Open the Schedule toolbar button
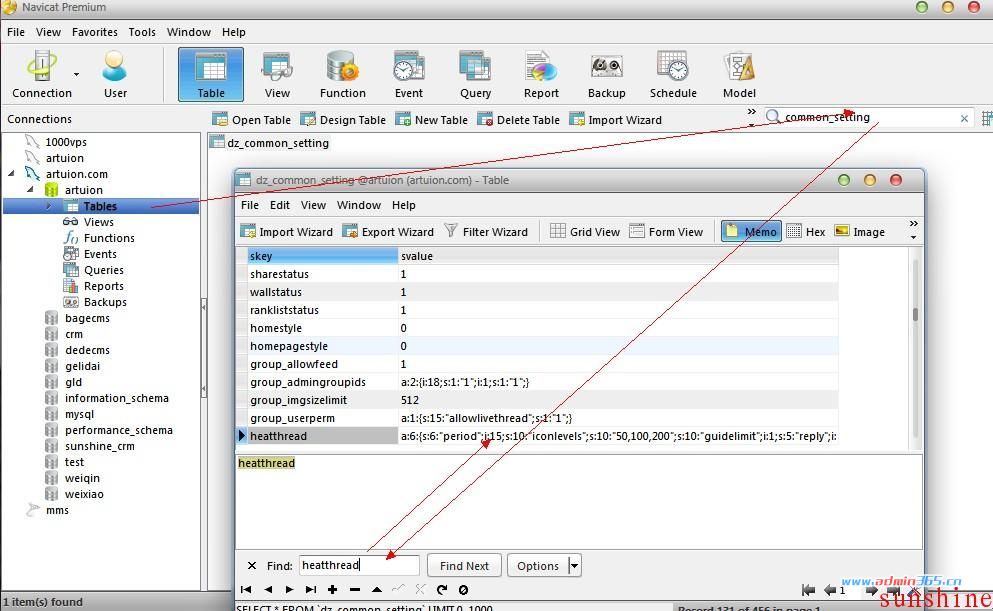993x611 pixels. (x=673, y=75)
